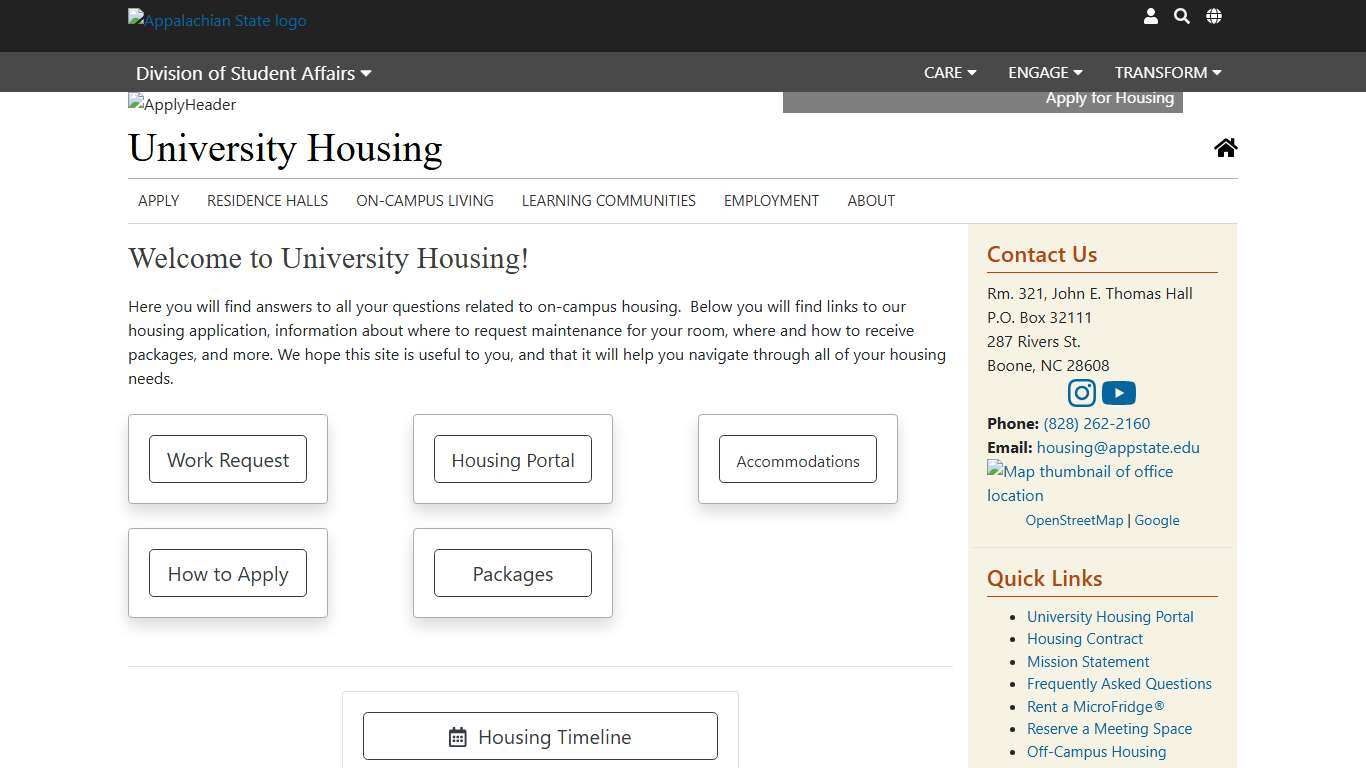The image size is (1366, 768).
Task: Email housing via housing@appstate.edu link
Action: [1118, 447]
